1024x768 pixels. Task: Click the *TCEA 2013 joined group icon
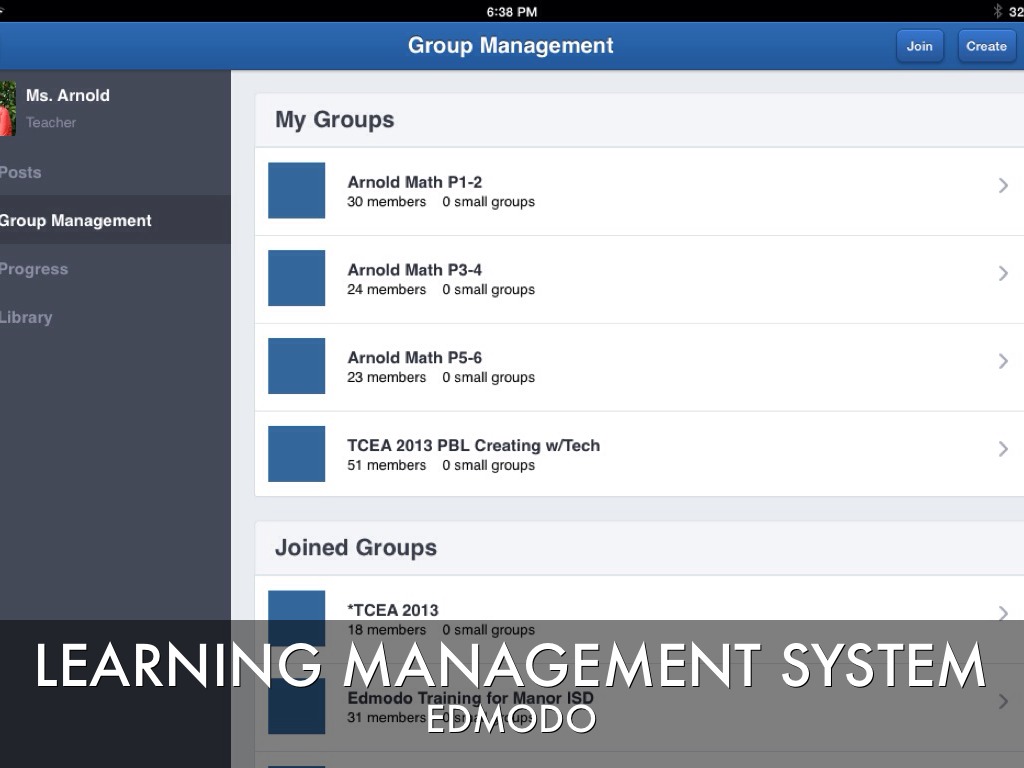click(x=296, y=606)
